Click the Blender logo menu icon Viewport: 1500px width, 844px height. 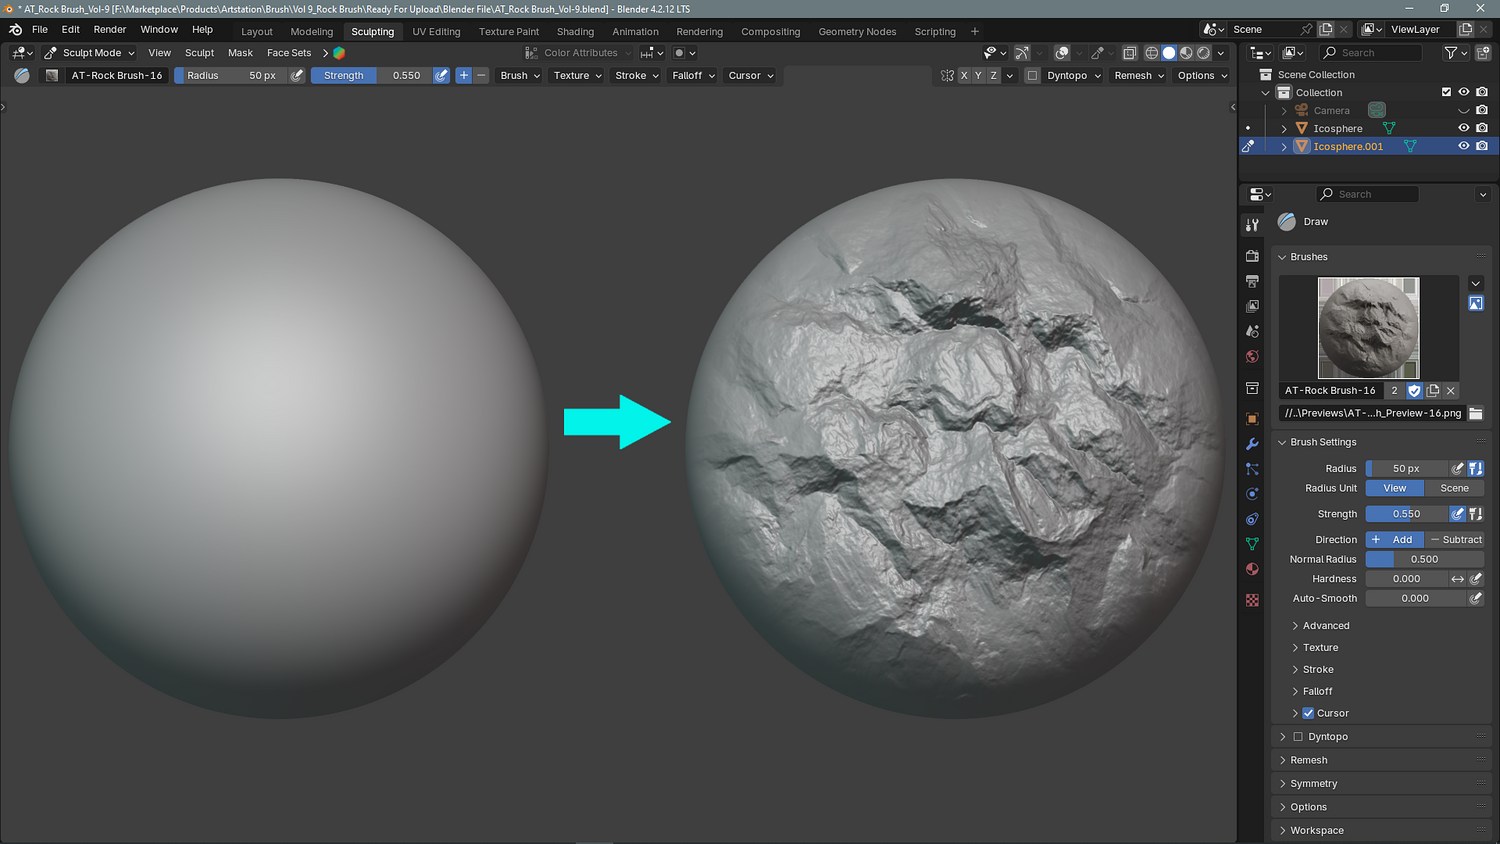click(x=15, y=30)
